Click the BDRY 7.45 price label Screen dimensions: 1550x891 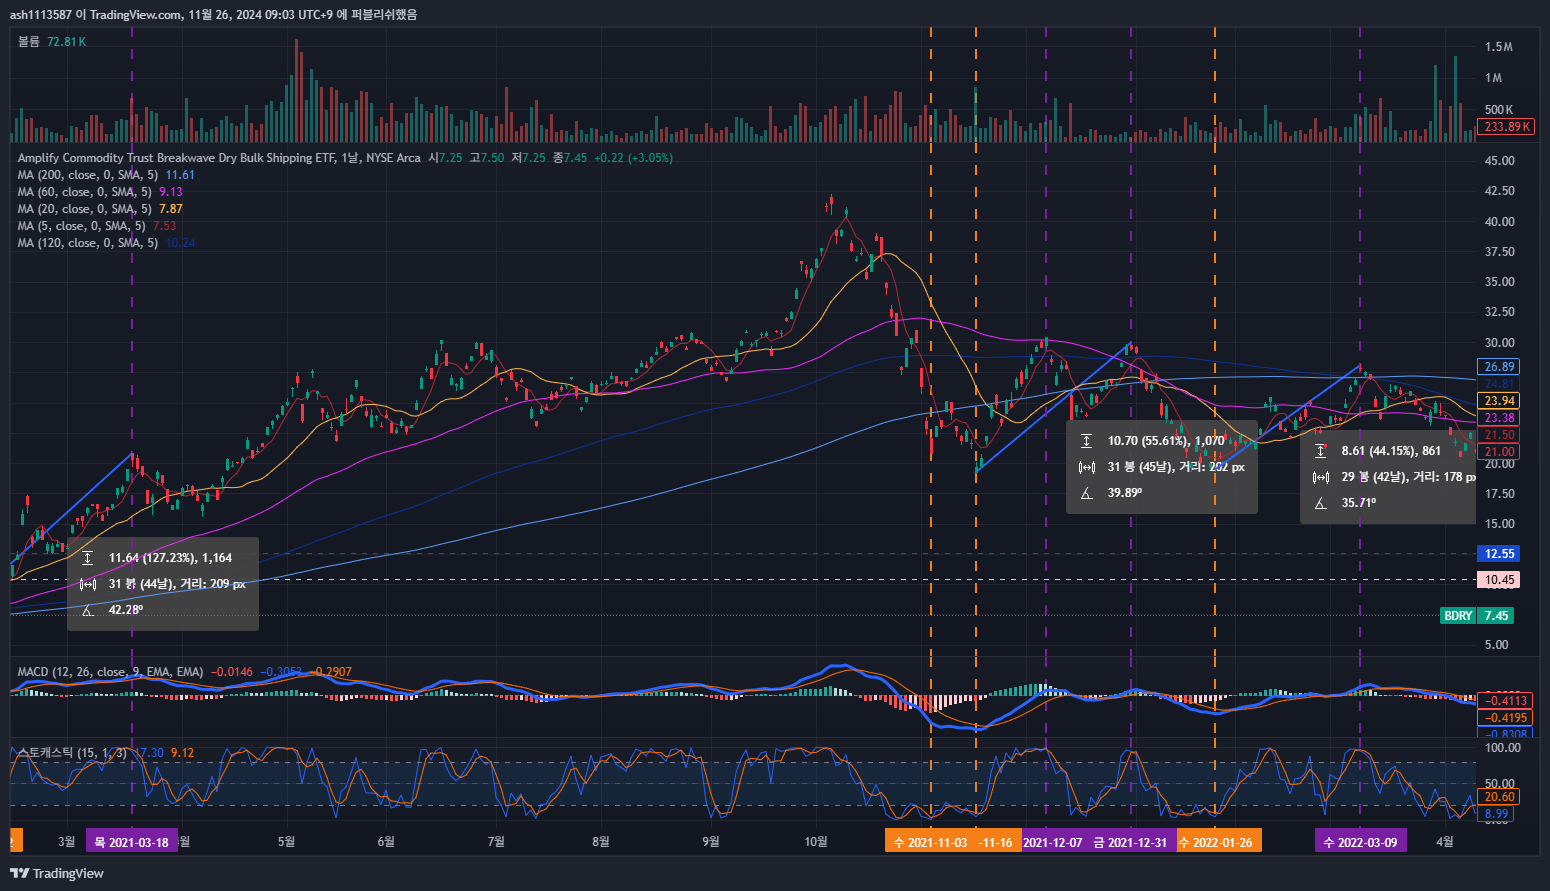click(x=1477, y=616)
